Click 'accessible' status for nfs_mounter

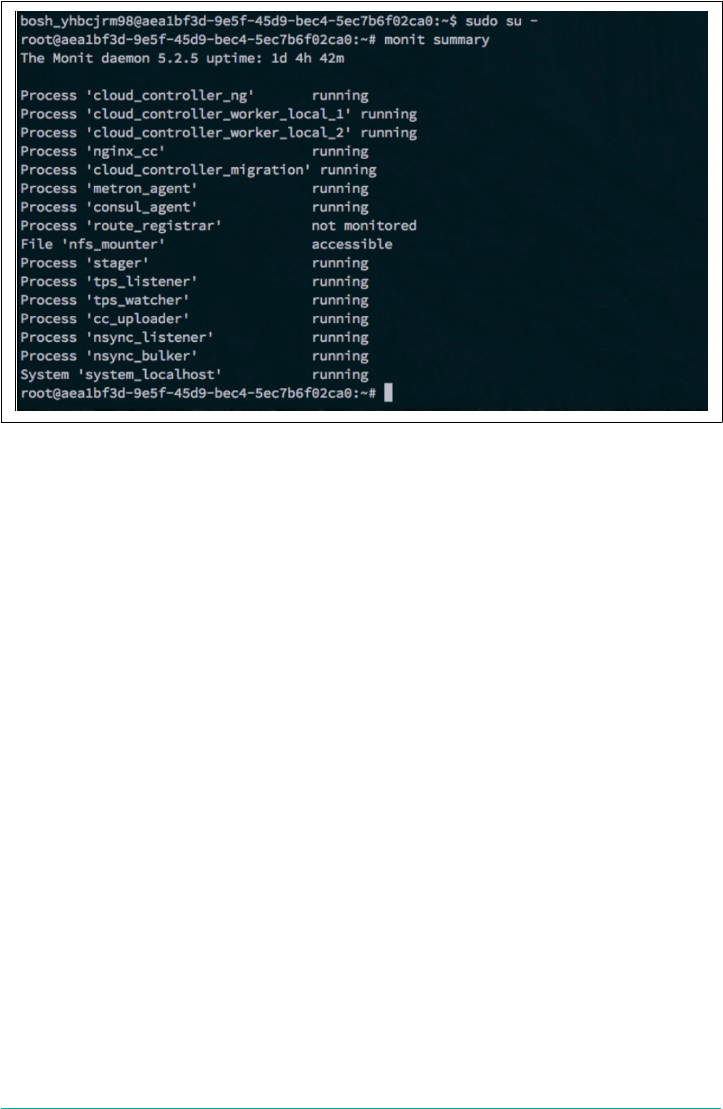352,244
